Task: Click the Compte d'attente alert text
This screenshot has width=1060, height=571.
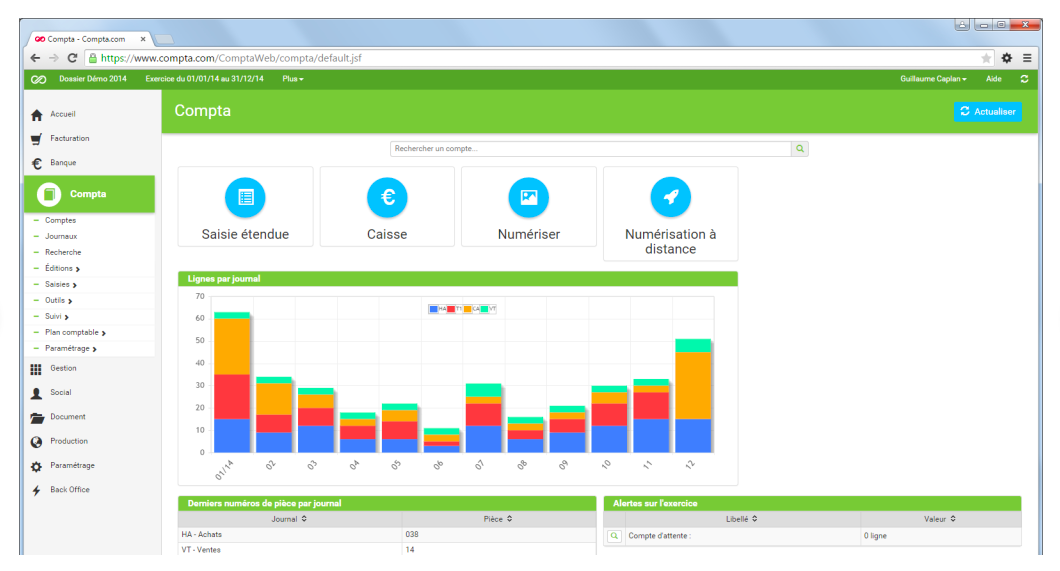Action: 659,536
